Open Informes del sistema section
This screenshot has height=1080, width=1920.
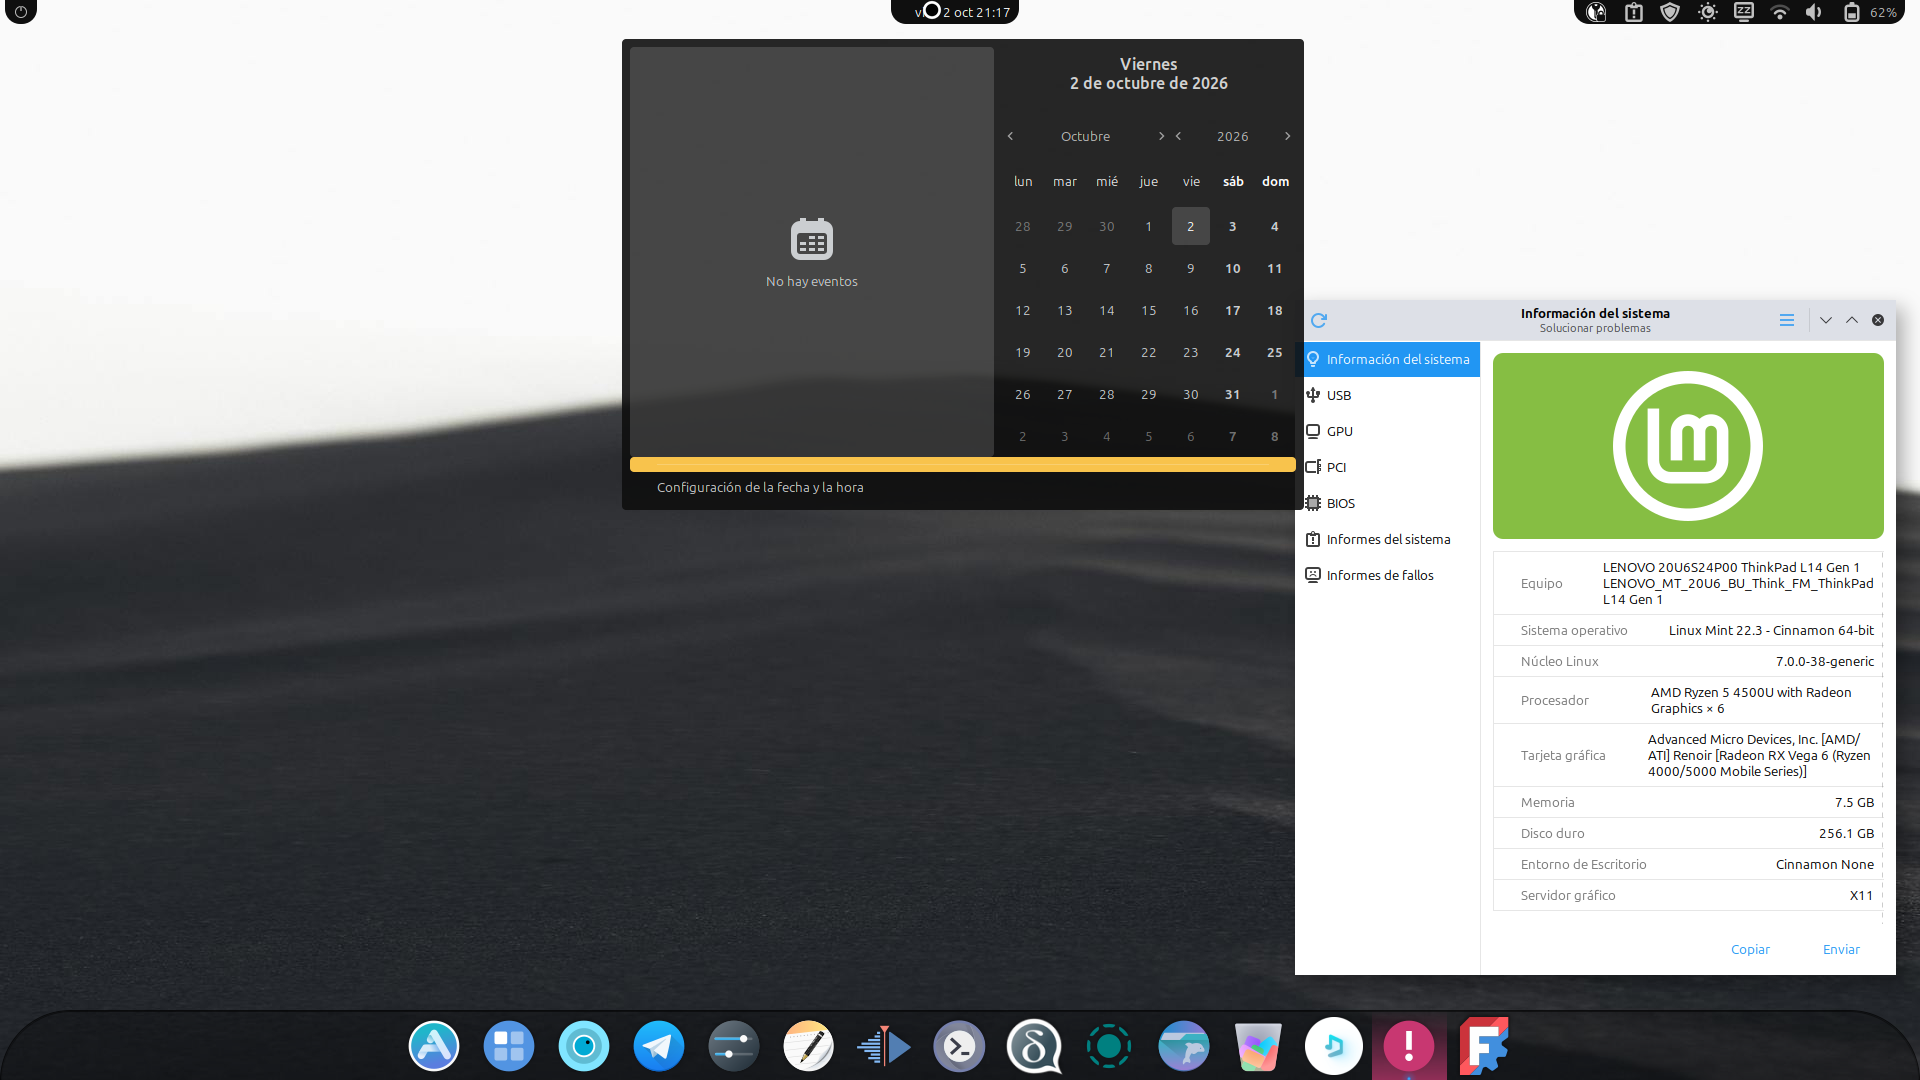[x=1388, y=539]
